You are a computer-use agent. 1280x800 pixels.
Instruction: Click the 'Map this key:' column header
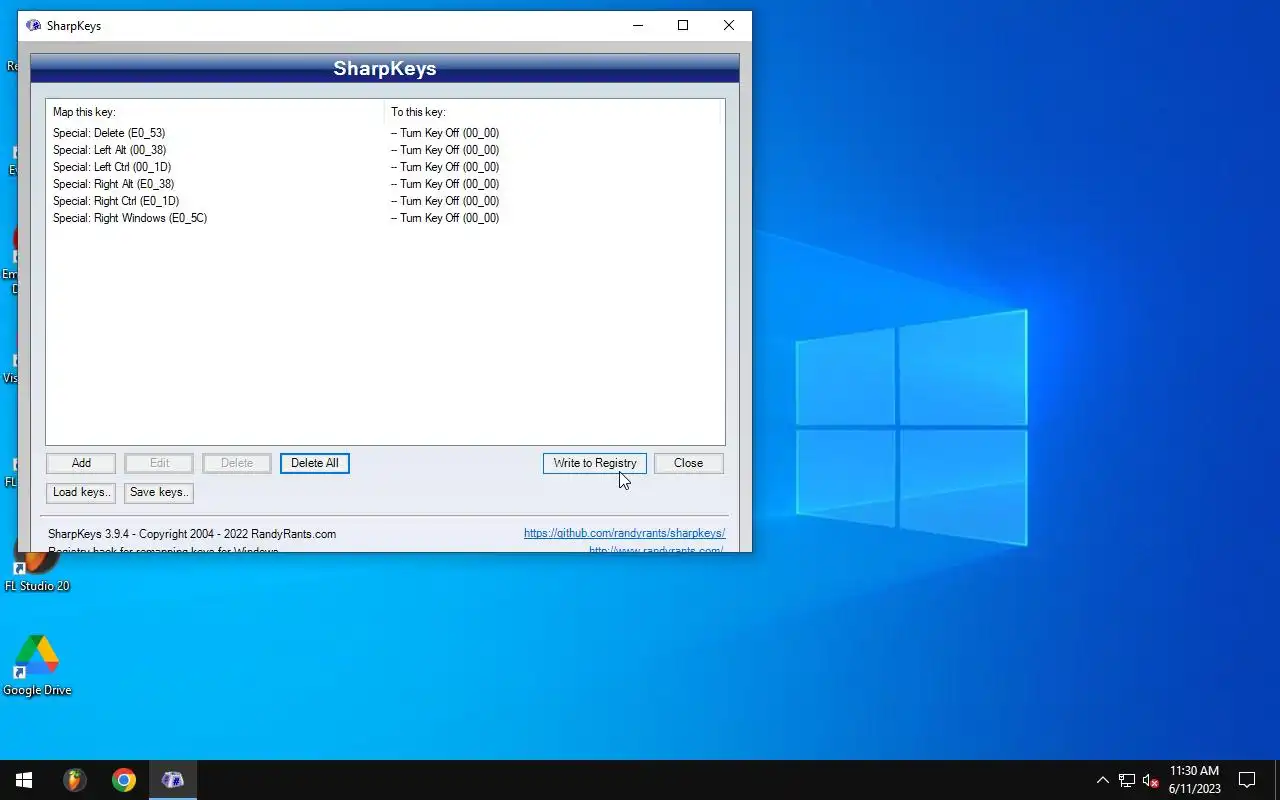point(215,112)
